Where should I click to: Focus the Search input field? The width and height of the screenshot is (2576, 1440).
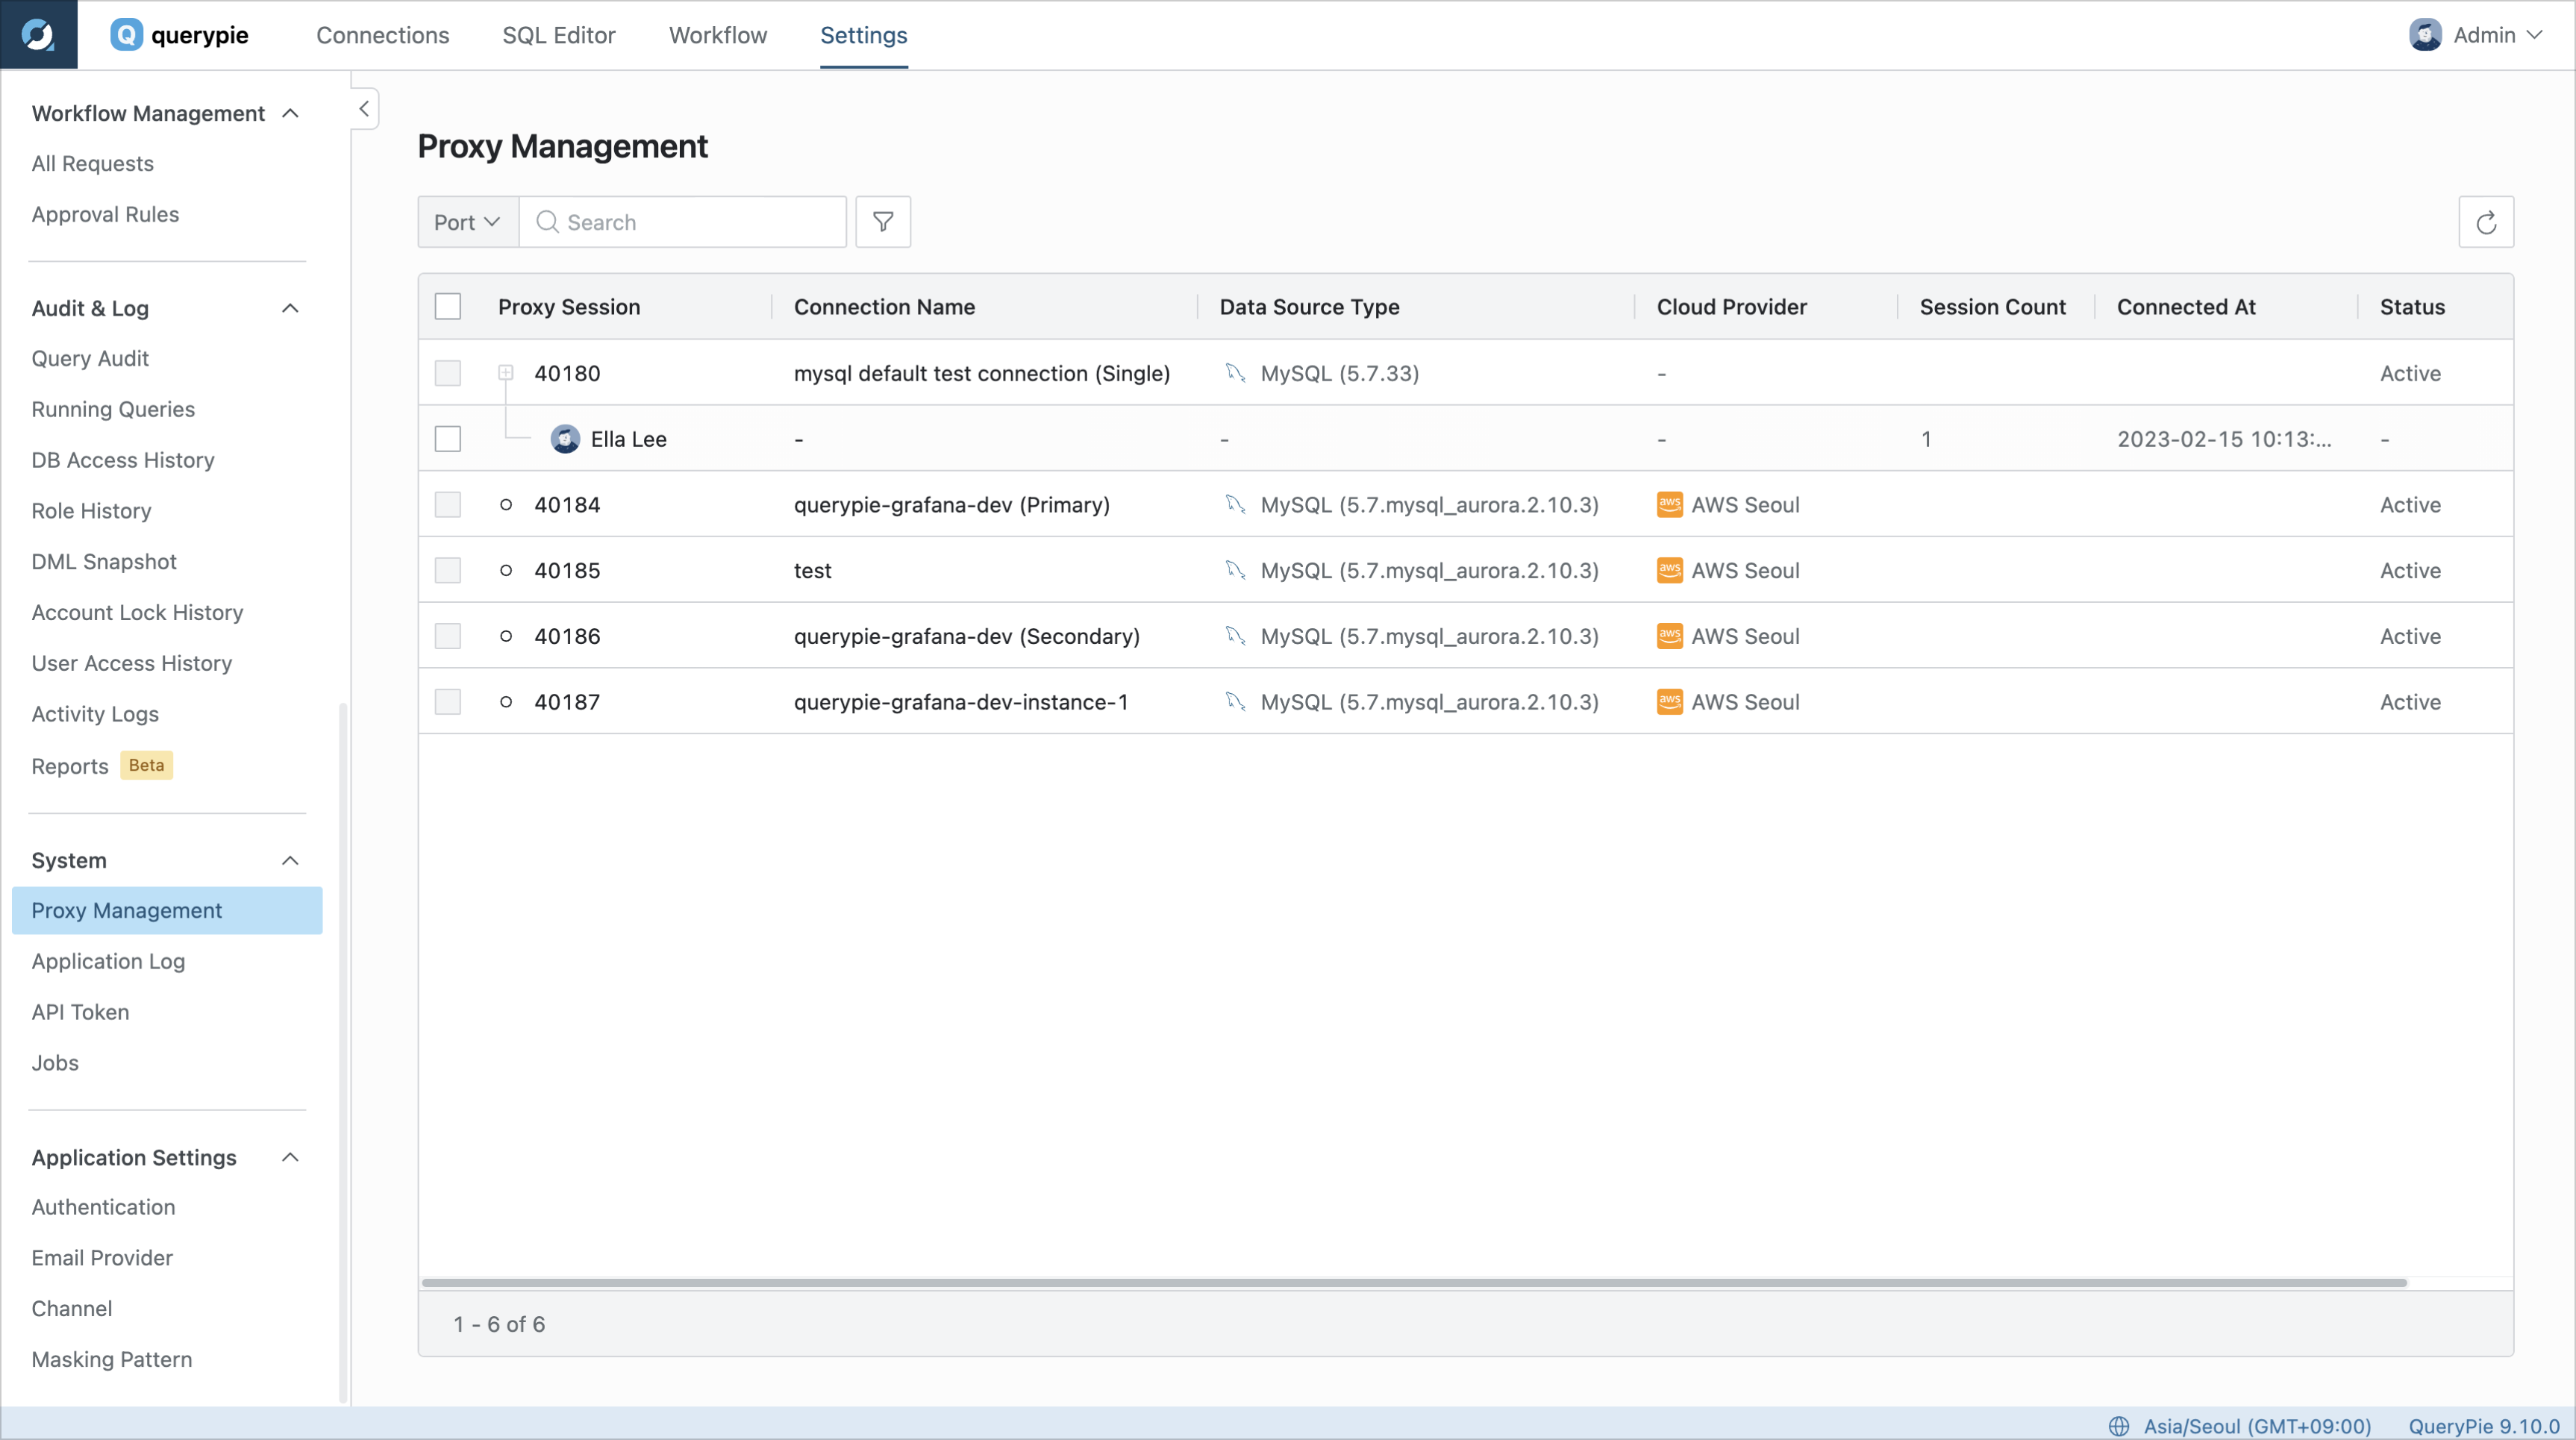(683, 222)
